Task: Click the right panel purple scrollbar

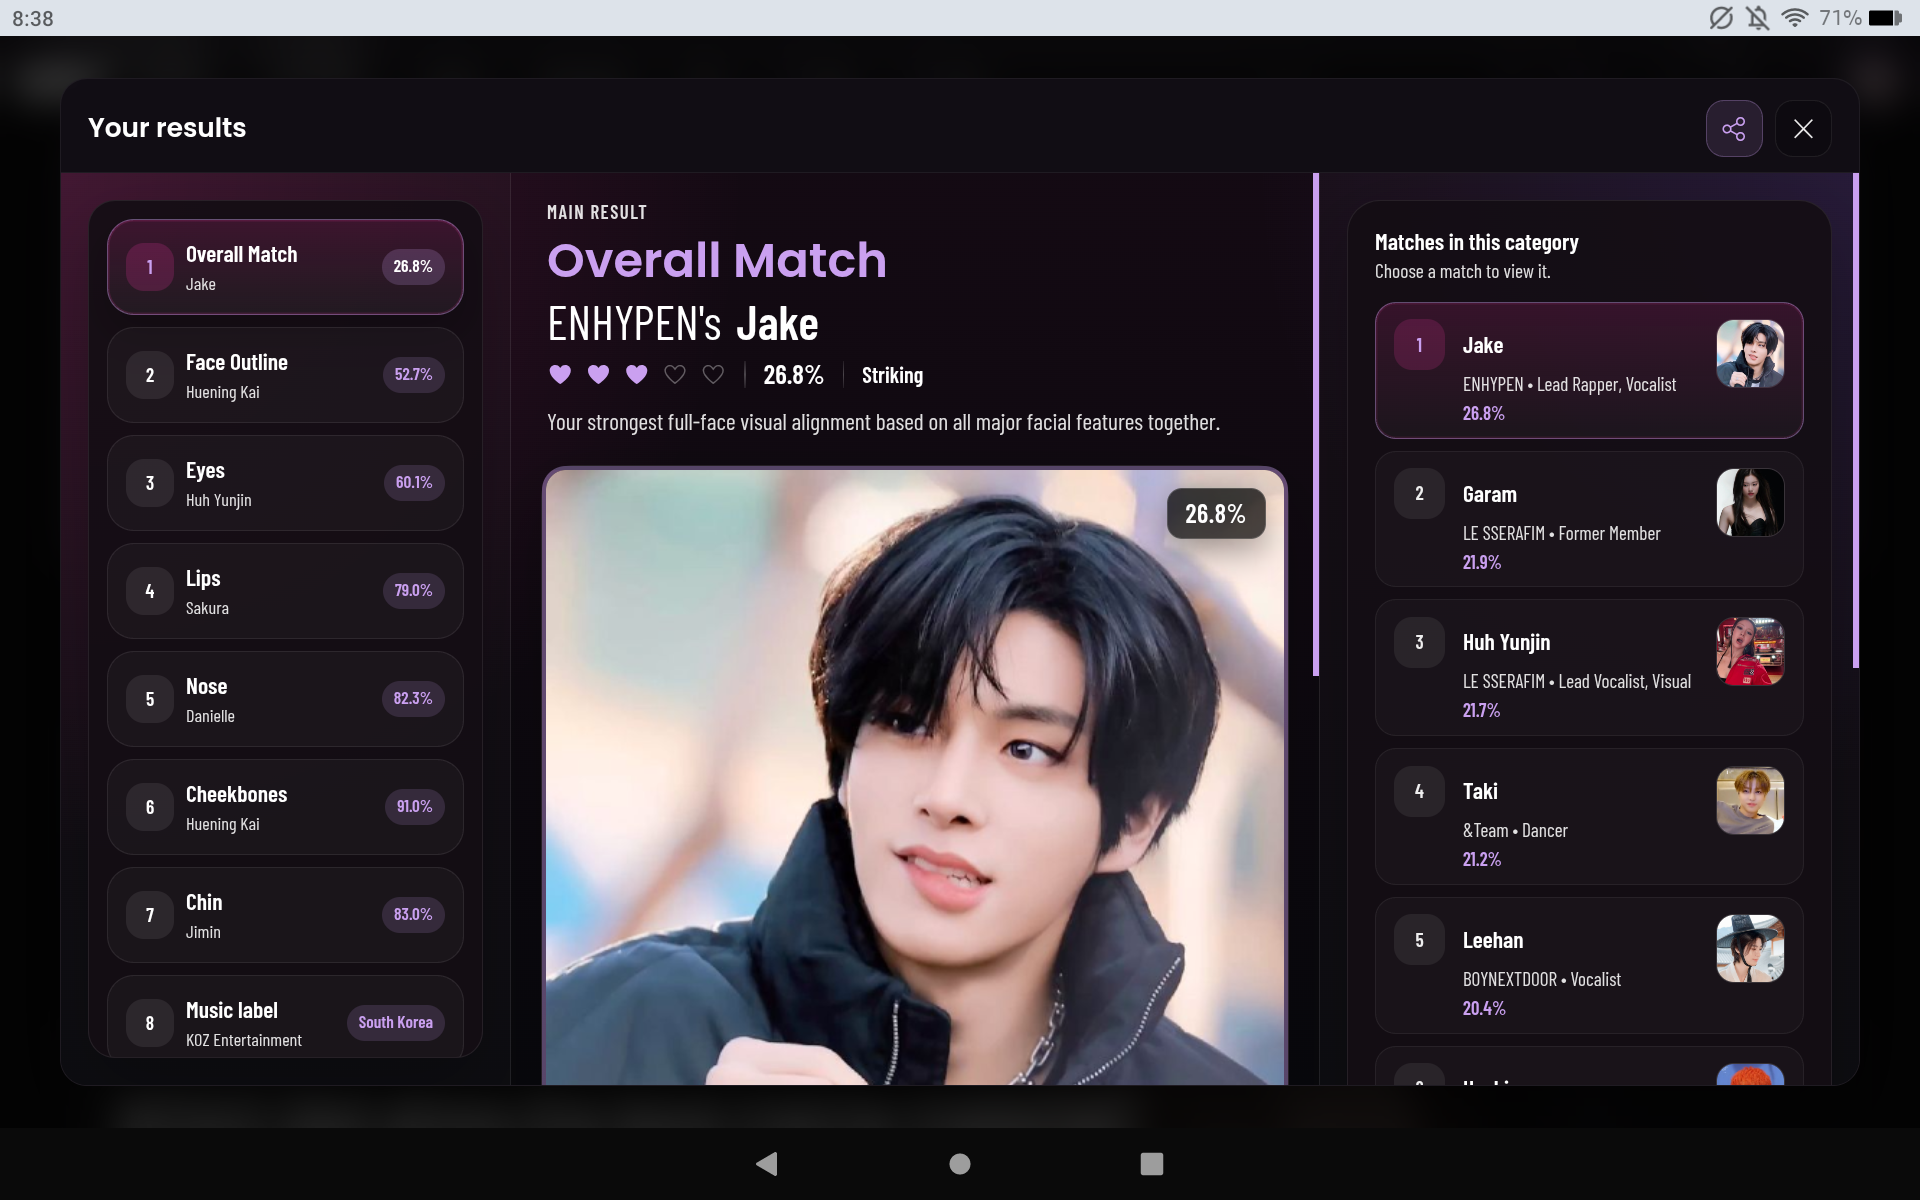Action: (1855, 420)
